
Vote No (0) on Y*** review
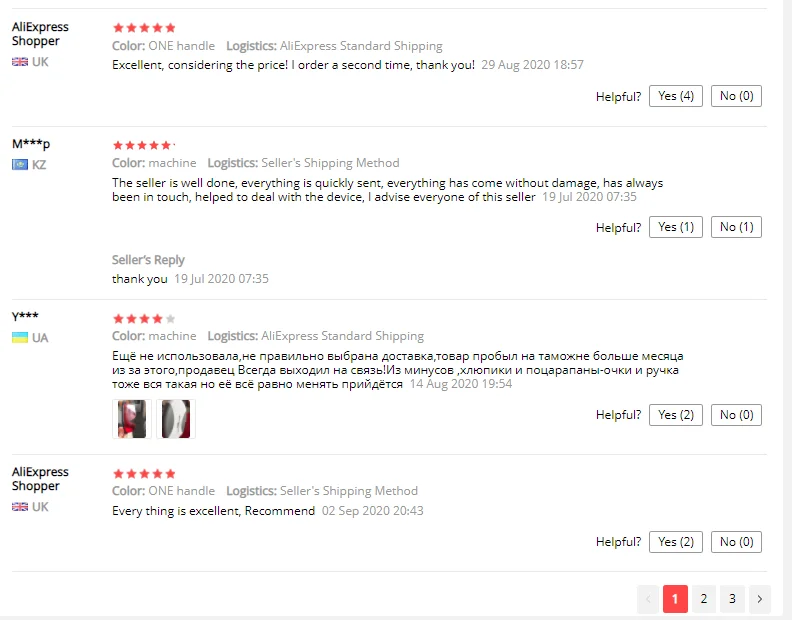point(736,415)
